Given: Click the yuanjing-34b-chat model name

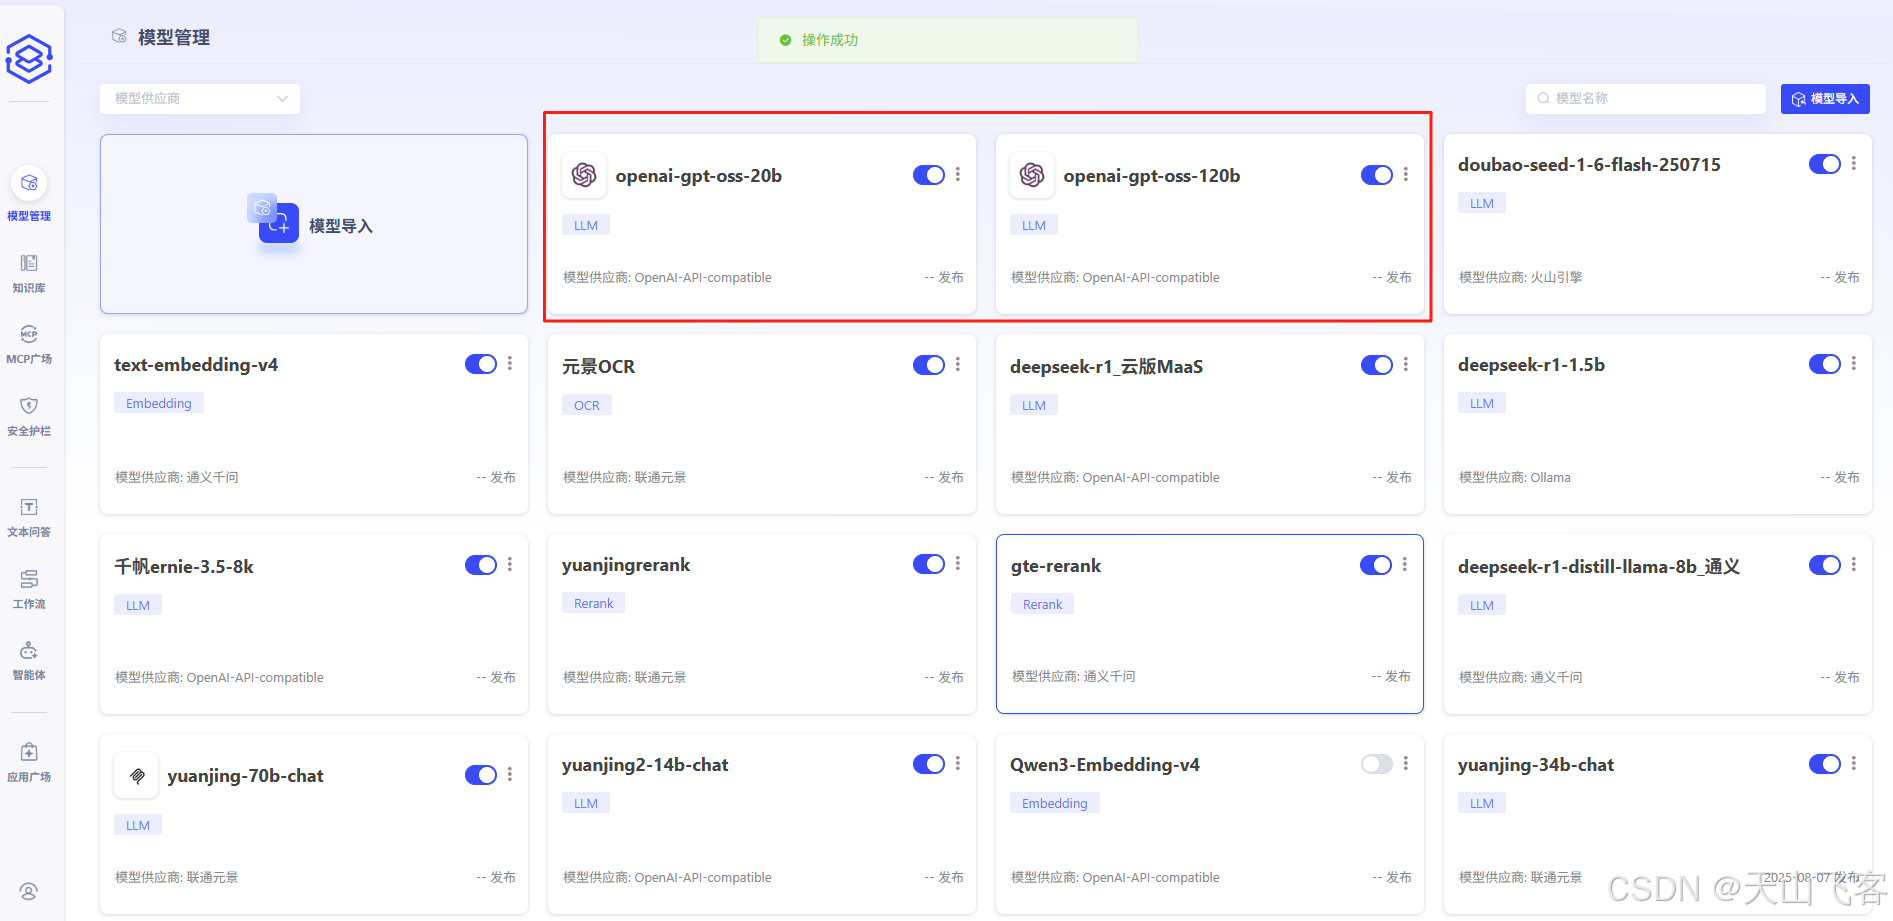Looking at the screenshot, I should coord(1536,765).
